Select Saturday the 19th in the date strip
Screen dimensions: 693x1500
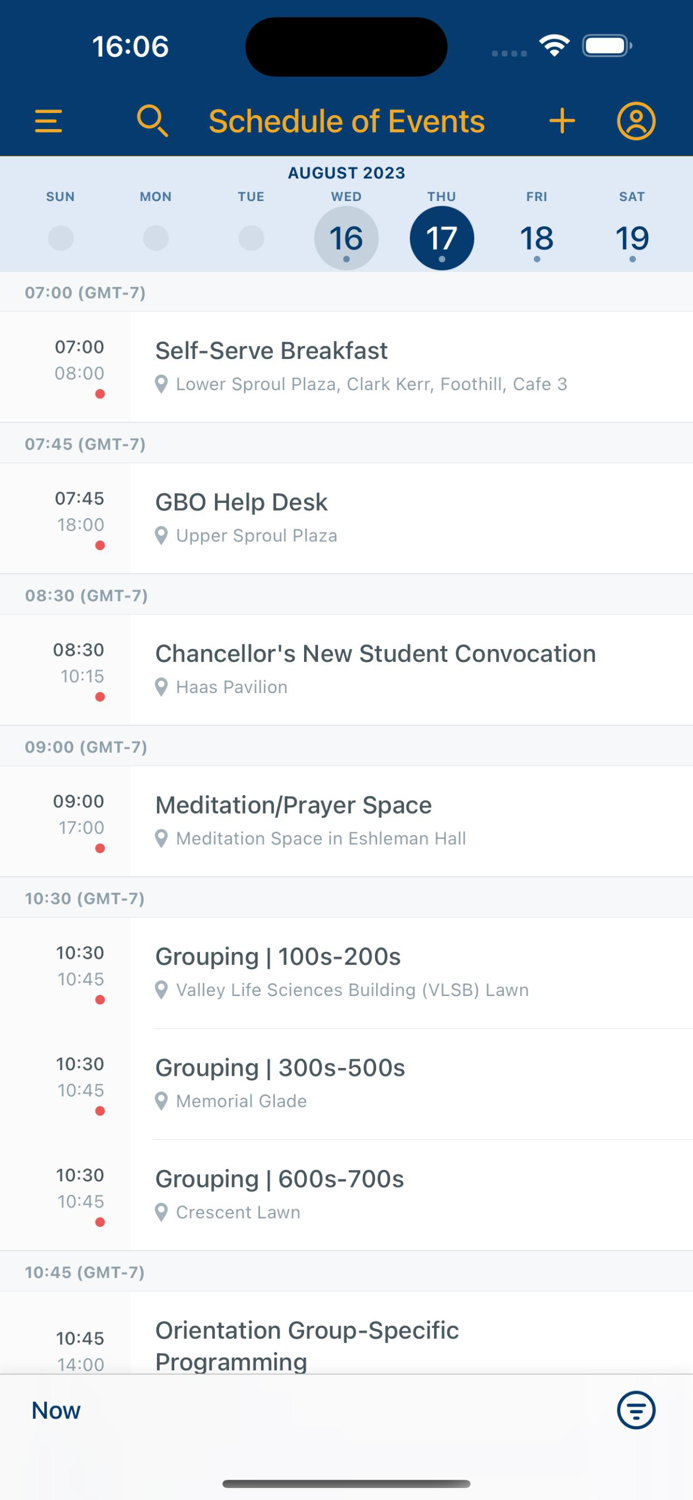click(632, 238)
